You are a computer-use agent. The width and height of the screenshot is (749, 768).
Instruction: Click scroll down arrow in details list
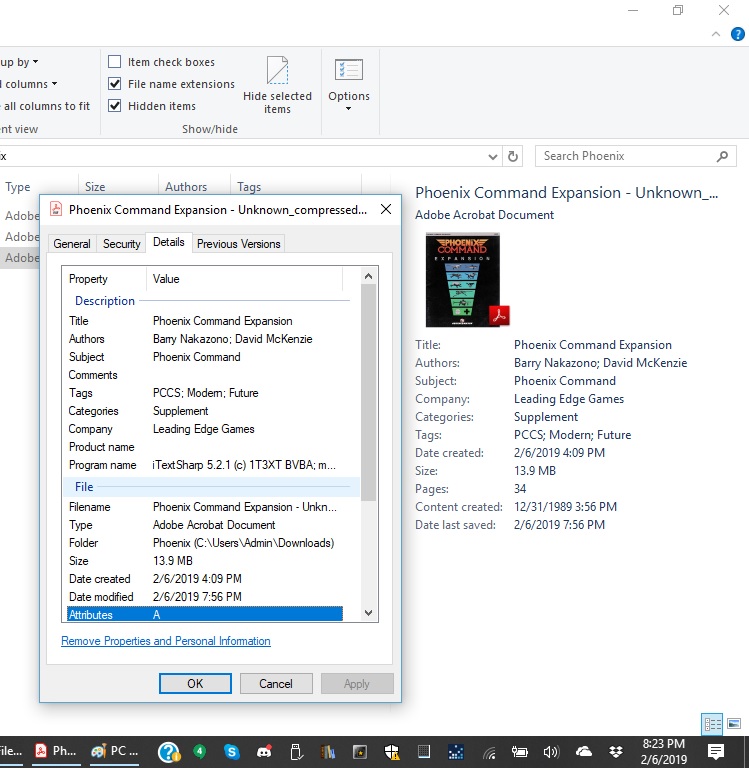tap(368, 613)
